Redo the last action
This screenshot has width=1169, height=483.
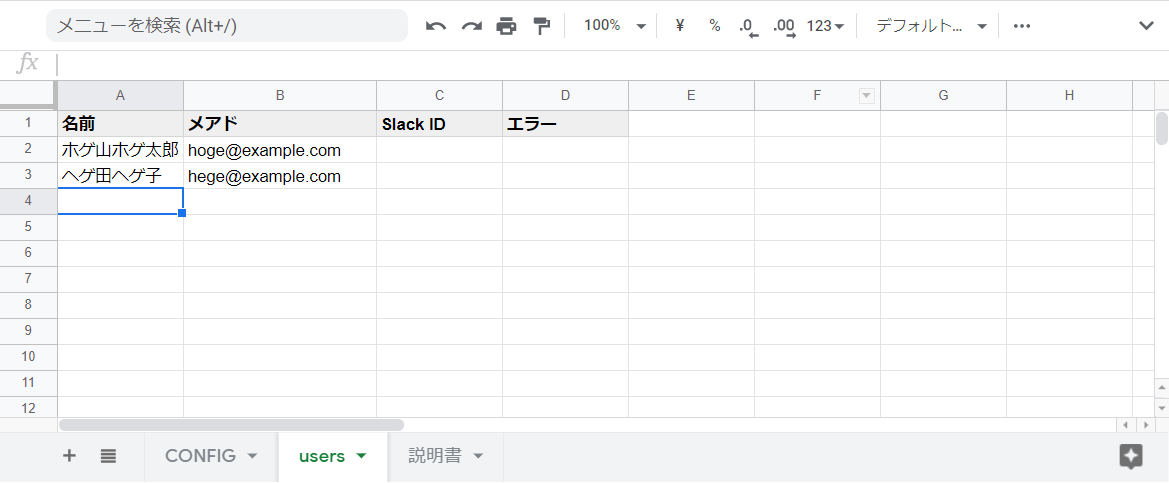click(471, 26)
